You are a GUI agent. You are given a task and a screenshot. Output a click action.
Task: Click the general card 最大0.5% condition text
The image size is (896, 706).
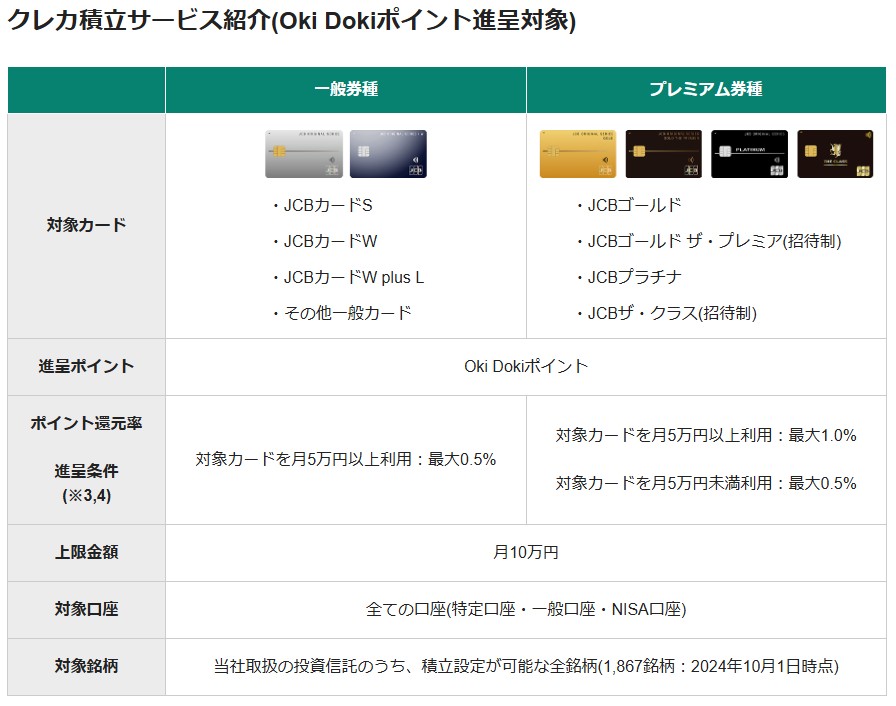[x=346, y=459]
